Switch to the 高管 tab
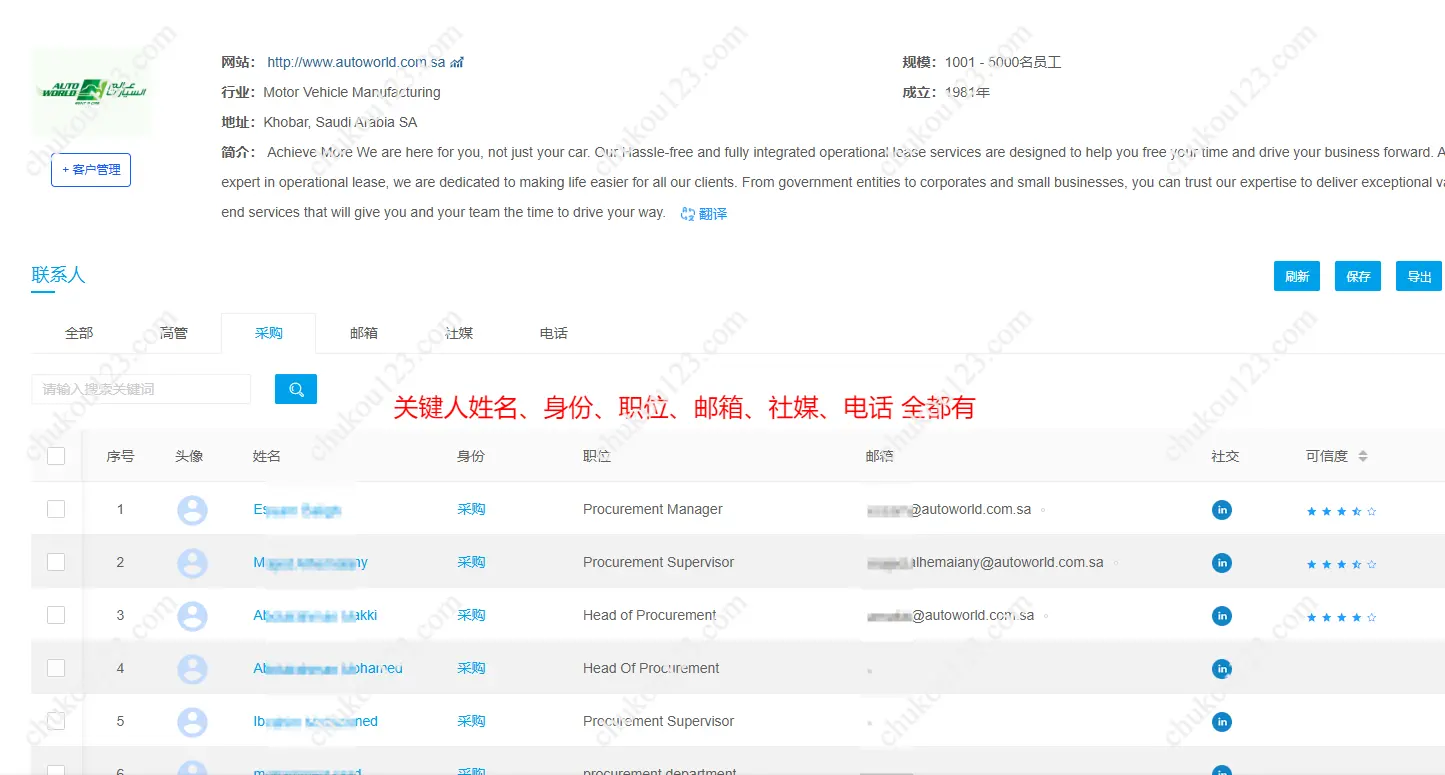 (x=173, y=333)
